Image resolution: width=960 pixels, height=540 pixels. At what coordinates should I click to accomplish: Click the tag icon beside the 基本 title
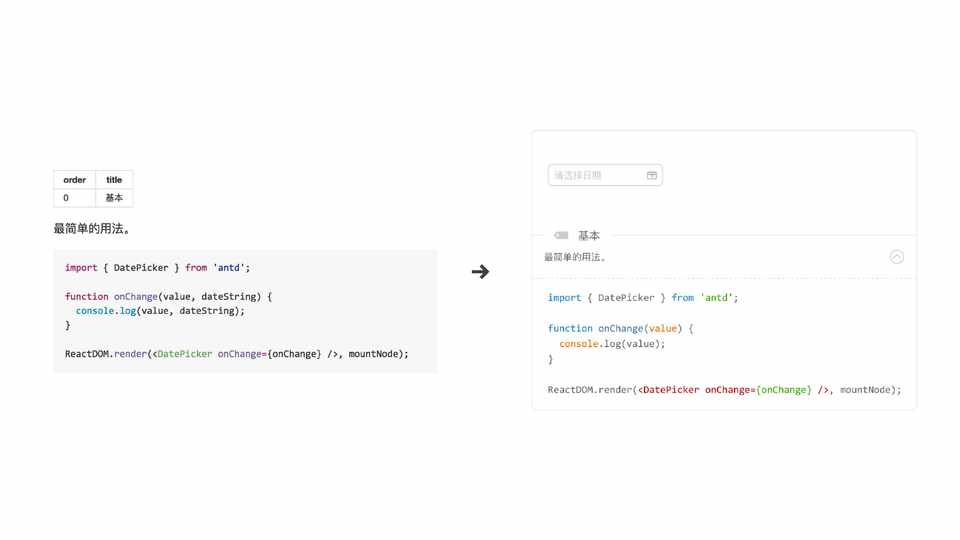[x=561, y=236]
